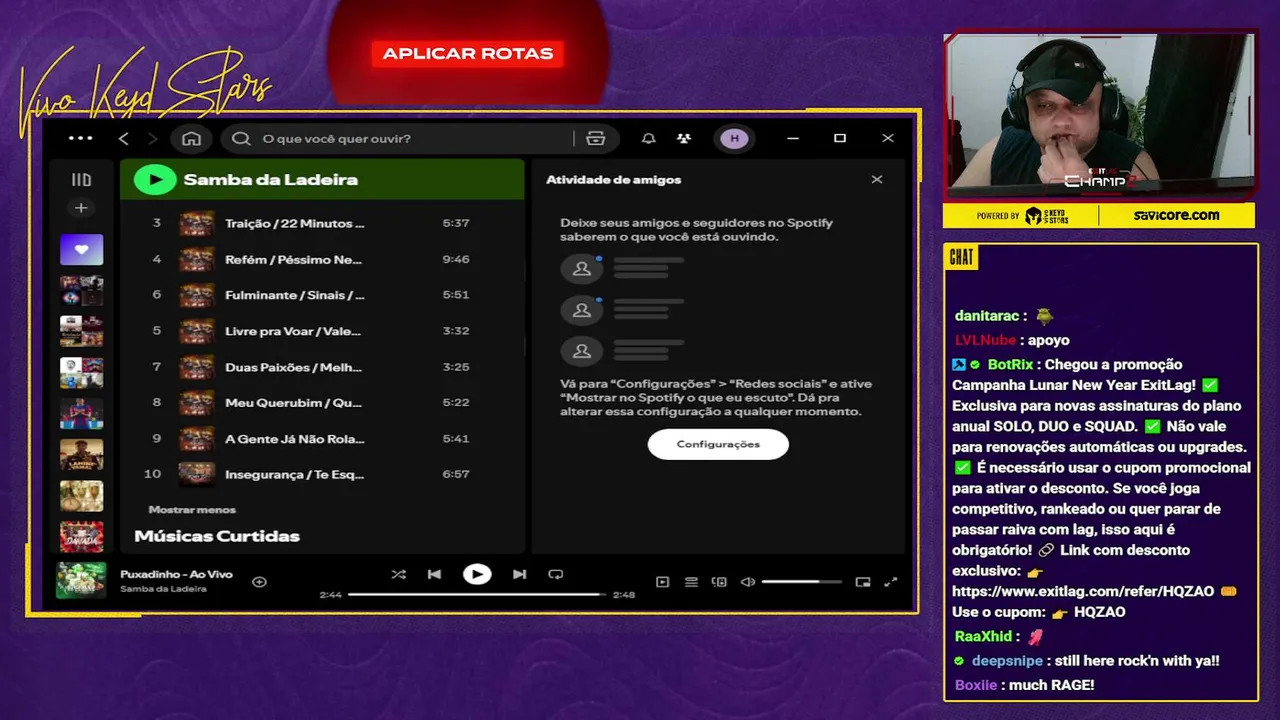Click the Configurações button
The width and height of the screenshot is (1280, 720).
[x=718, y=444]
